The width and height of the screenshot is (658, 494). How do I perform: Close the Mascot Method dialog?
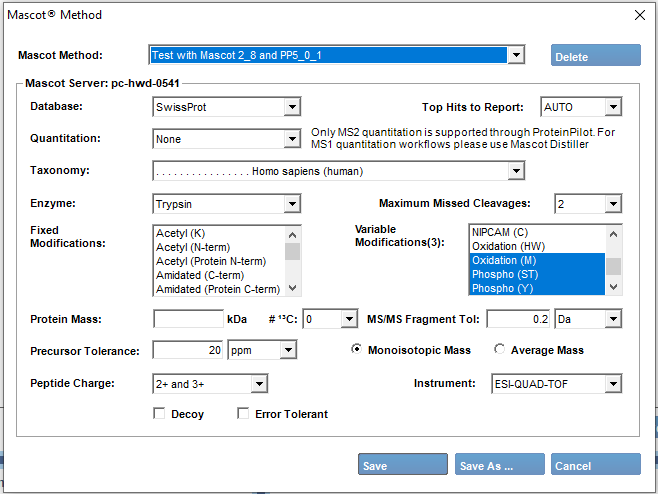tap(640, 15)
